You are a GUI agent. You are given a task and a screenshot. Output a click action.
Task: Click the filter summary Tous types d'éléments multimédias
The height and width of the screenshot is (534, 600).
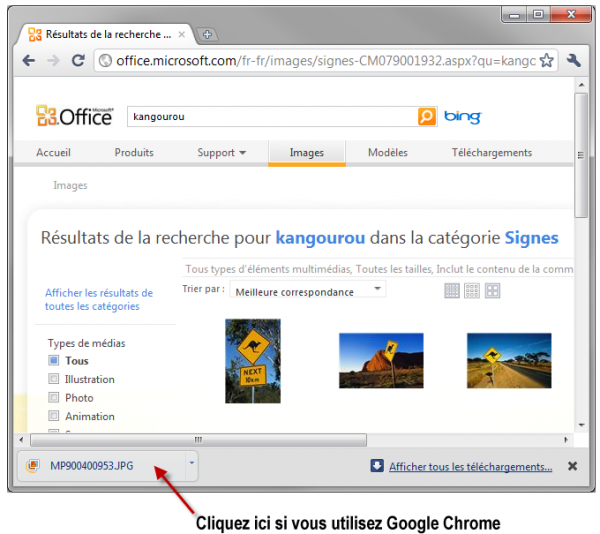379,269
